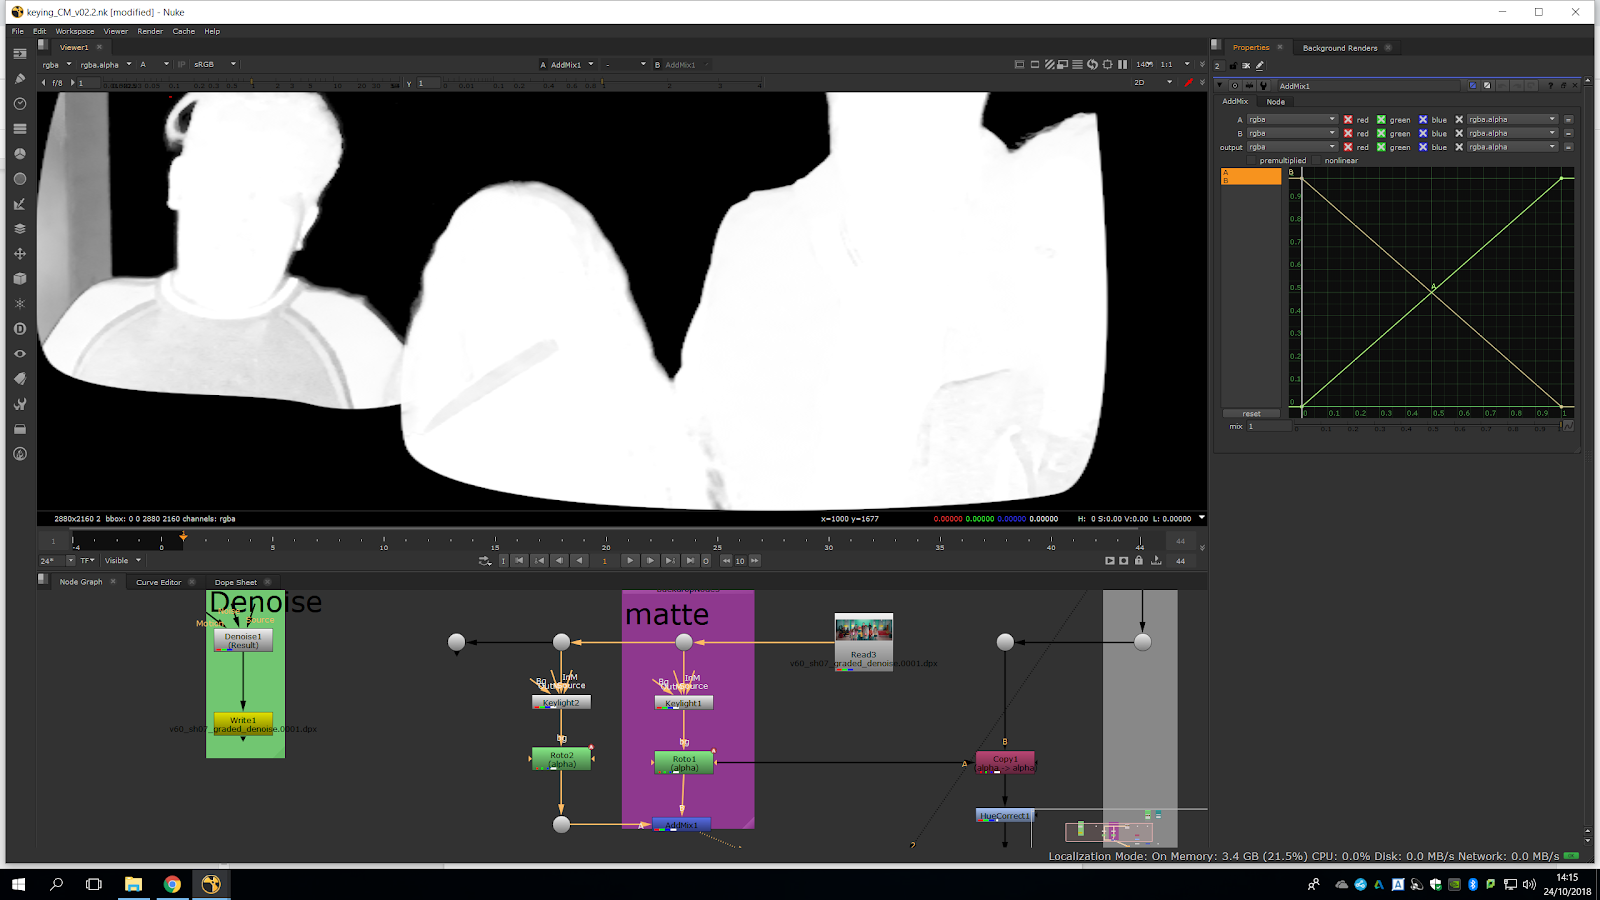Expand the sRGB viewer colorspace dropdown
This screenshot has width=1600, height=900.
click(x=214, y=65)
